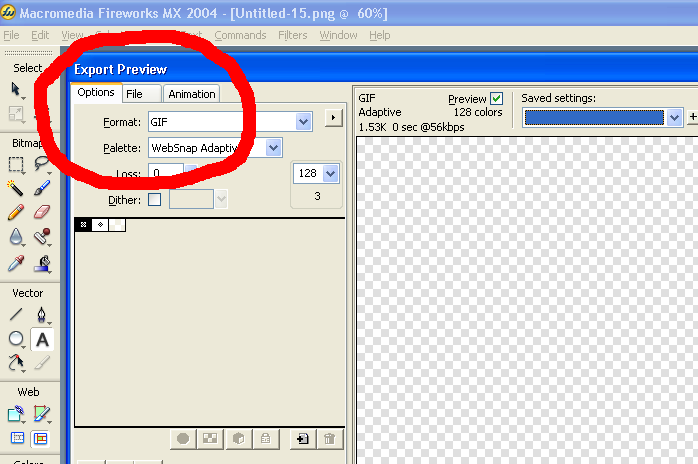Select the Line tool
This screenshot has height=464, width=698.
coord(16,315)
